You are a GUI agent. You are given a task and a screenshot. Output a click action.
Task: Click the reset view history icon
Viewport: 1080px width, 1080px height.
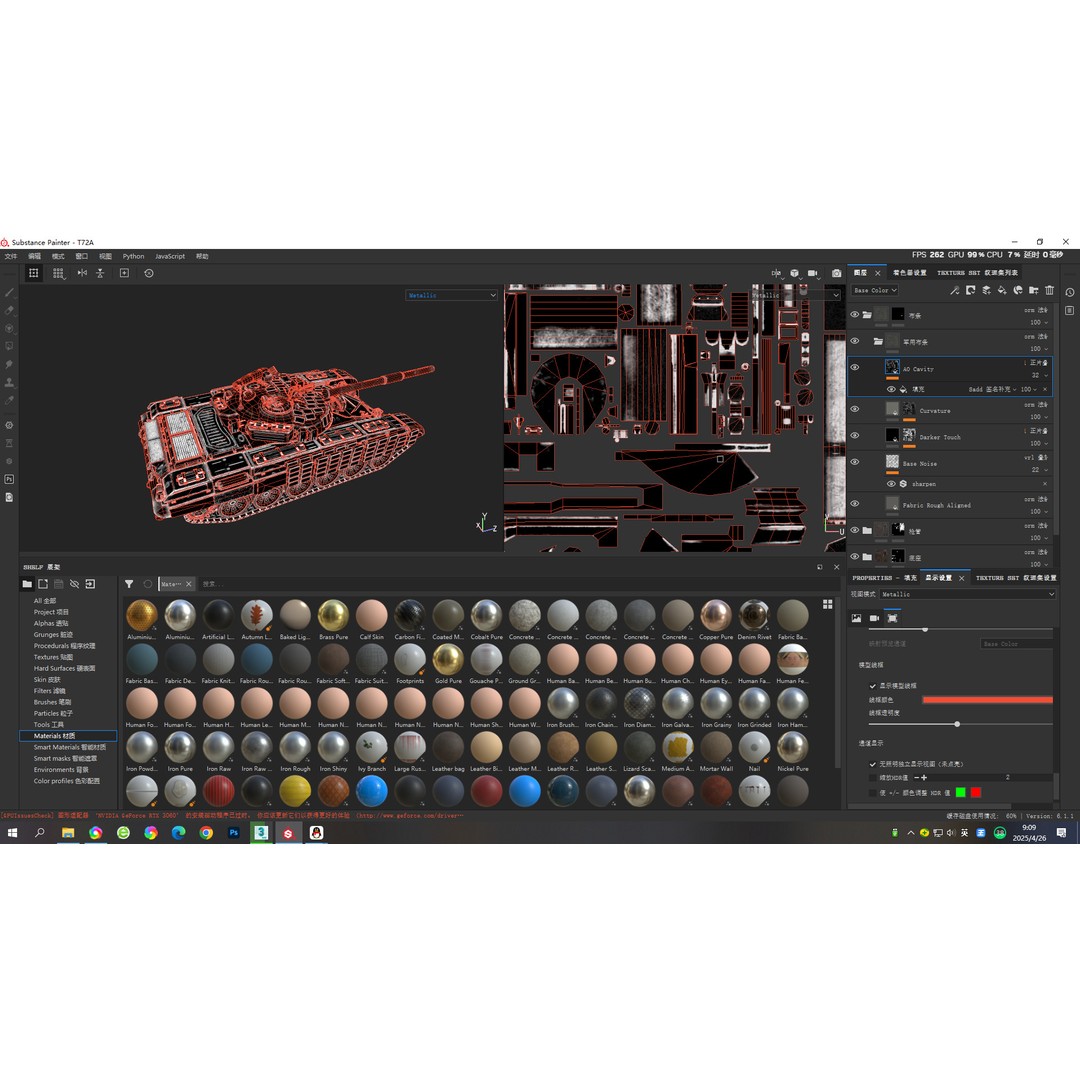pyautogui.click(x=149, y=273)
